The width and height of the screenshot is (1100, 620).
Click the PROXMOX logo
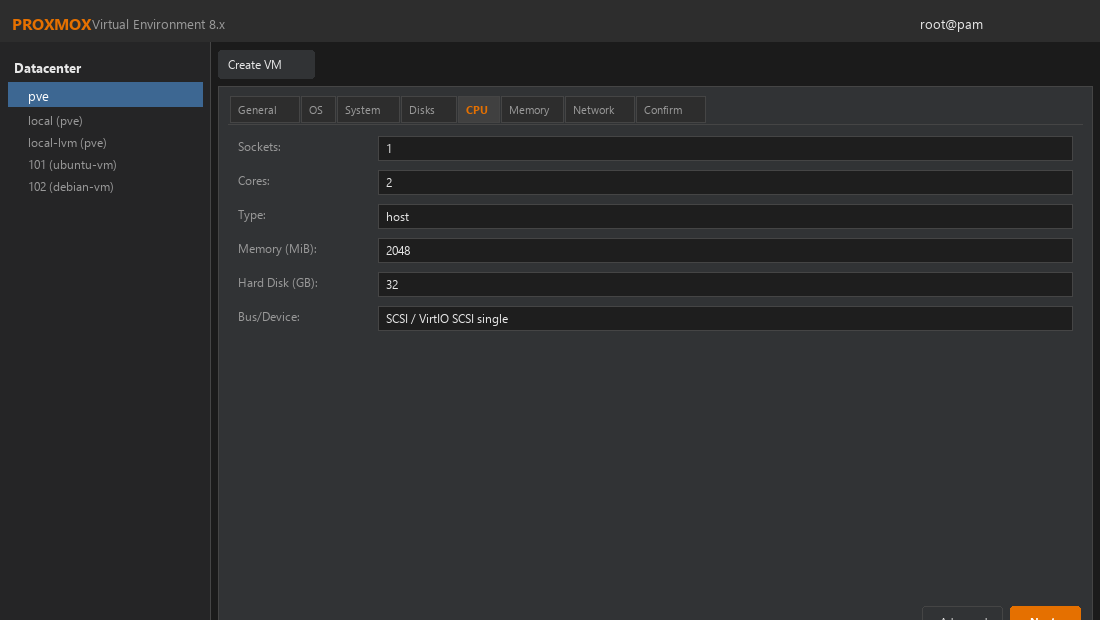[x=52, y=25]
